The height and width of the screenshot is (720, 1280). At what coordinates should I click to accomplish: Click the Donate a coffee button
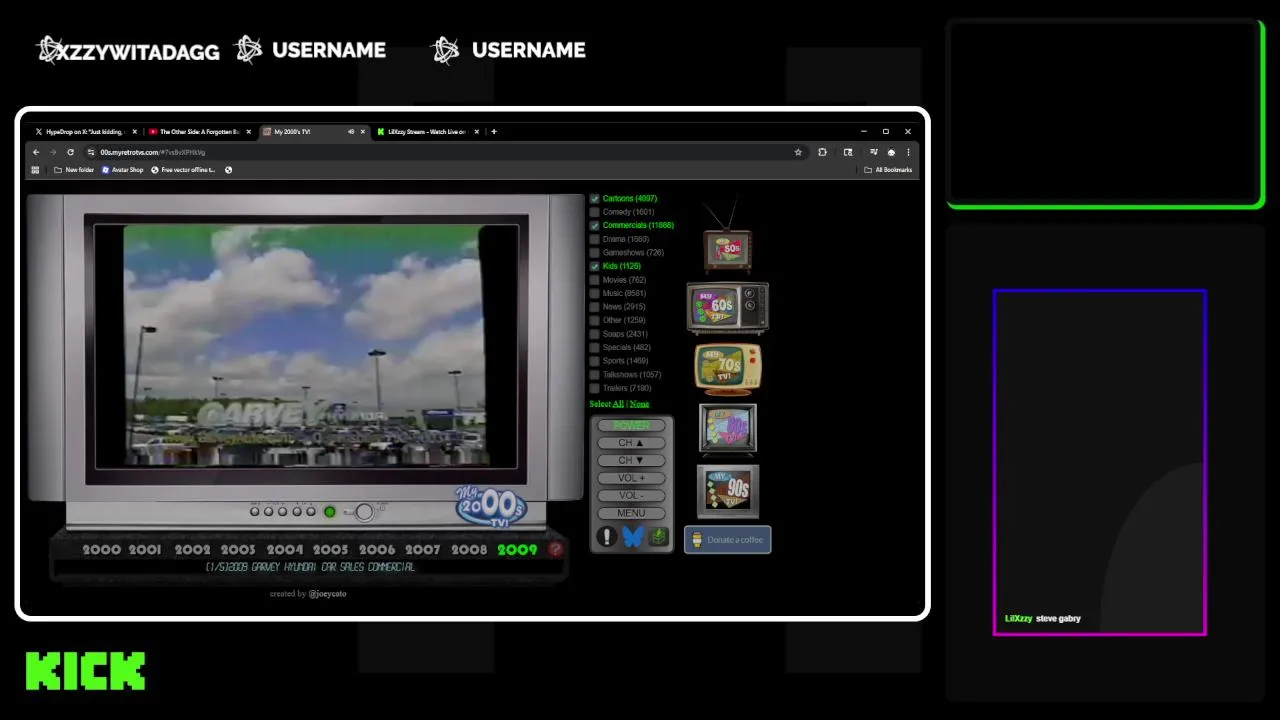coord(727,540)
